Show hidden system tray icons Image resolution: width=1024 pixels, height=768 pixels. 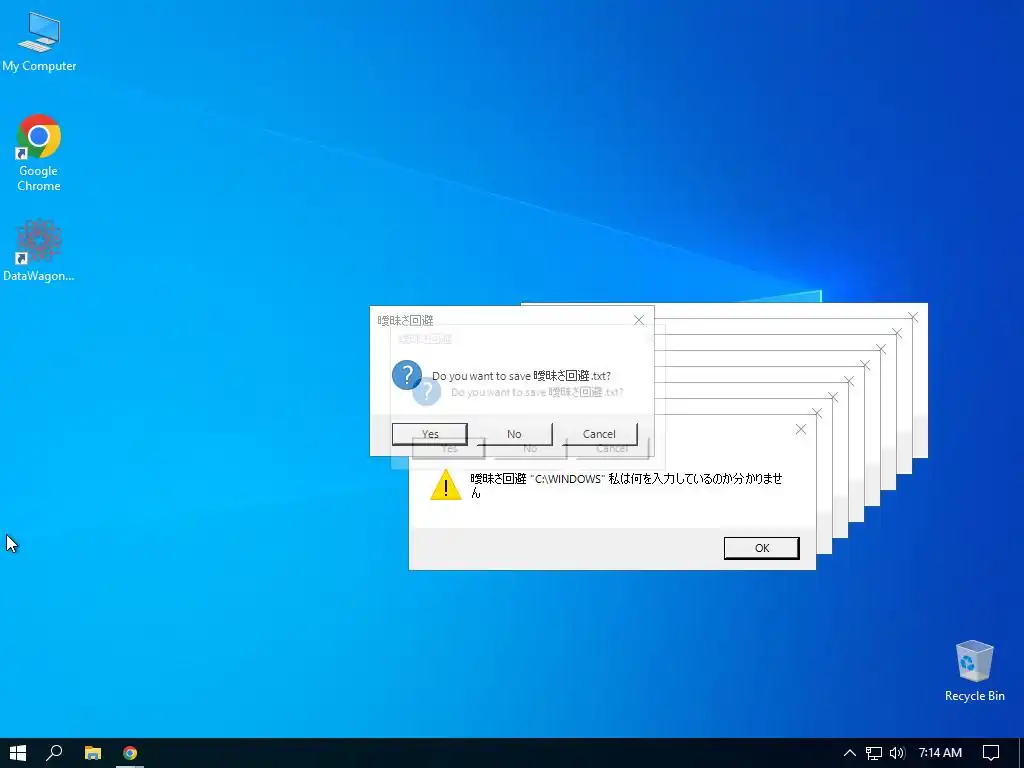click(849, 753)
